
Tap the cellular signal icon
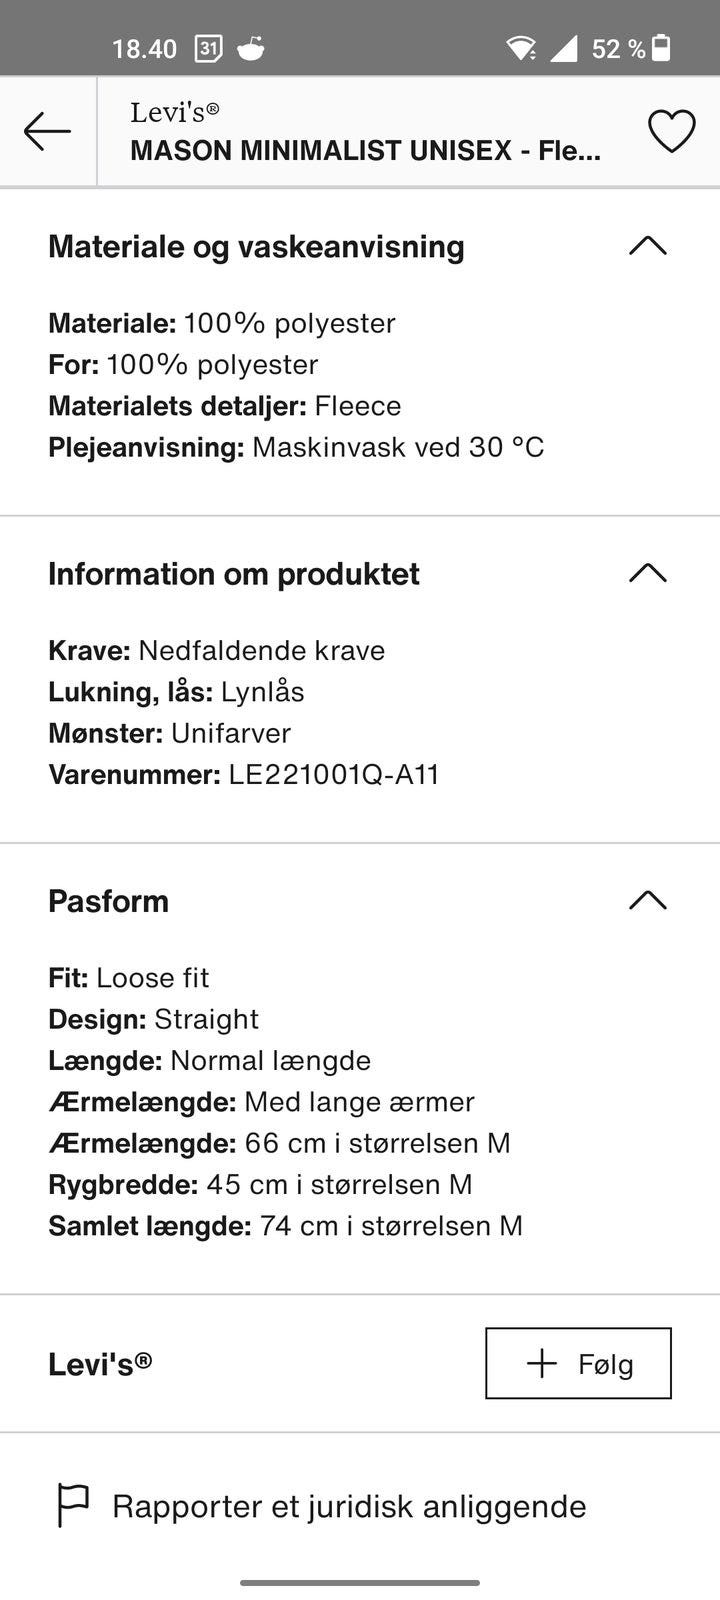tap(564, 48)
